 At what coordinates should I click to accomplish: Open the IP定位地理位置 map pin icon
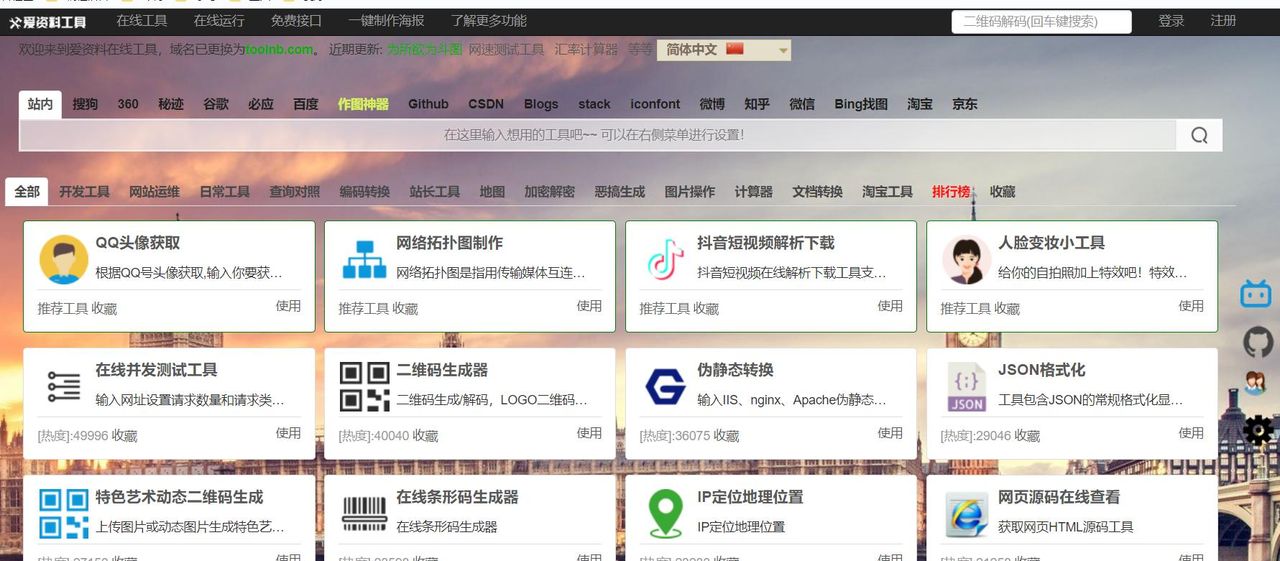point(665,514)
